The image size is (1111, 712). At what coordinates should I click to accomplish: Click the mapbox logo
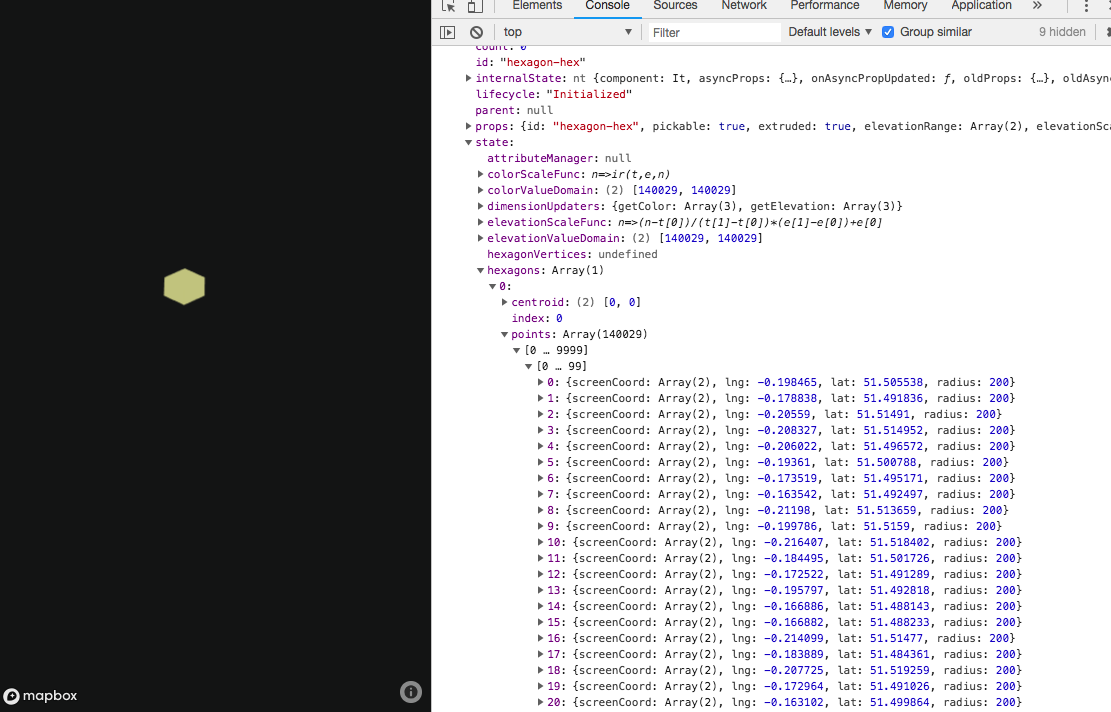(40, 696)
